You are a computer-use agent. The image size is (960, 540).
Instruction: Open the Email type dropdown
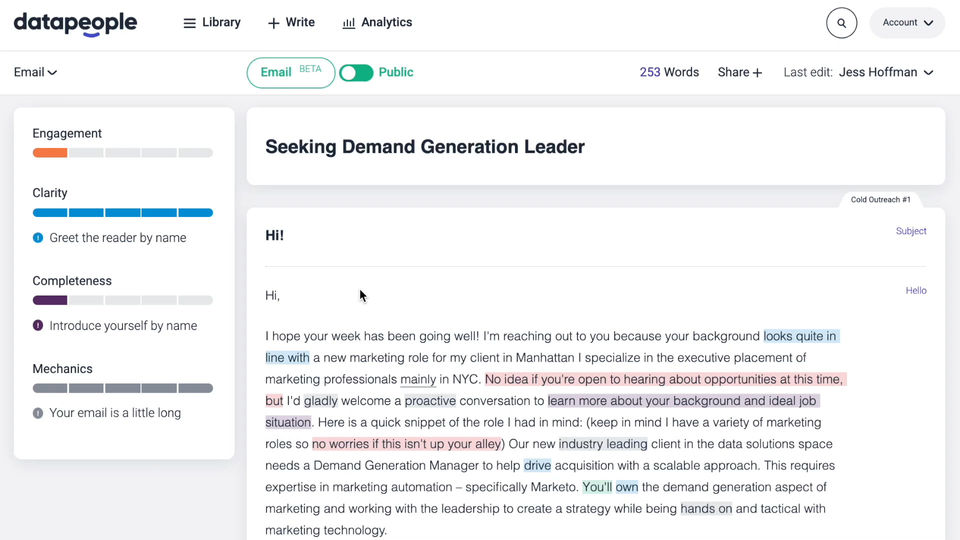pyautogui.click(x=35, y=72)
